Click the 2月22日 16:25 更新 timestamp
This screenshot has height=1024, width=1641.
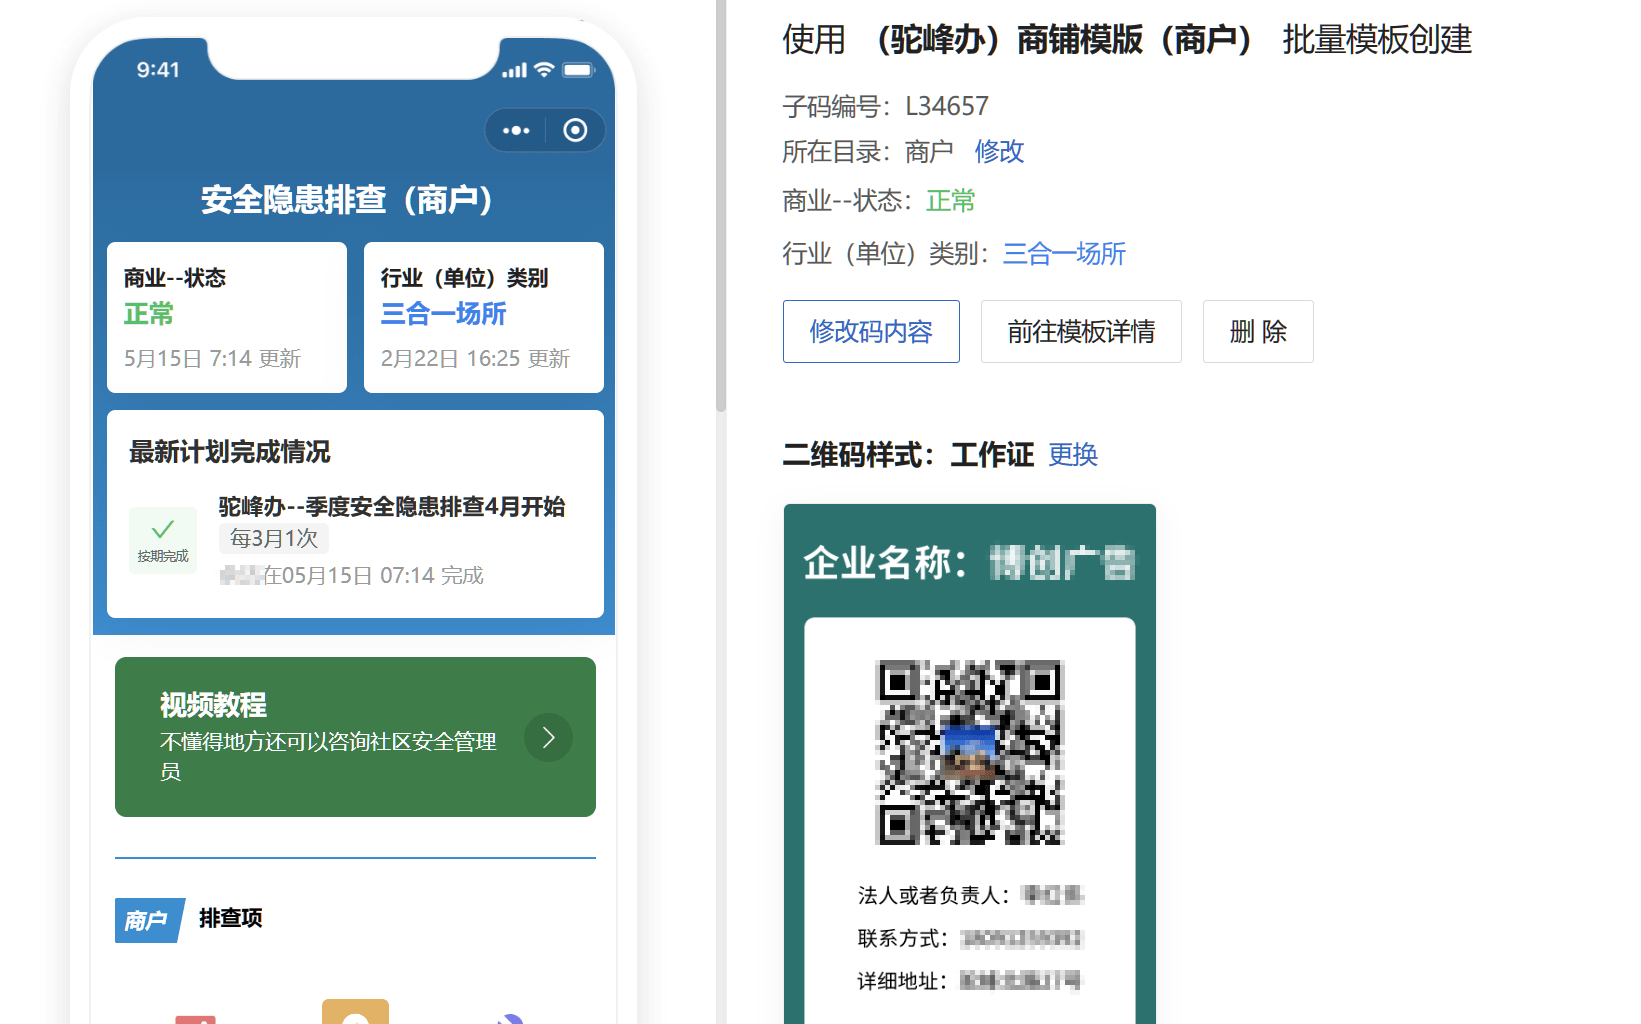pos(475,359)
